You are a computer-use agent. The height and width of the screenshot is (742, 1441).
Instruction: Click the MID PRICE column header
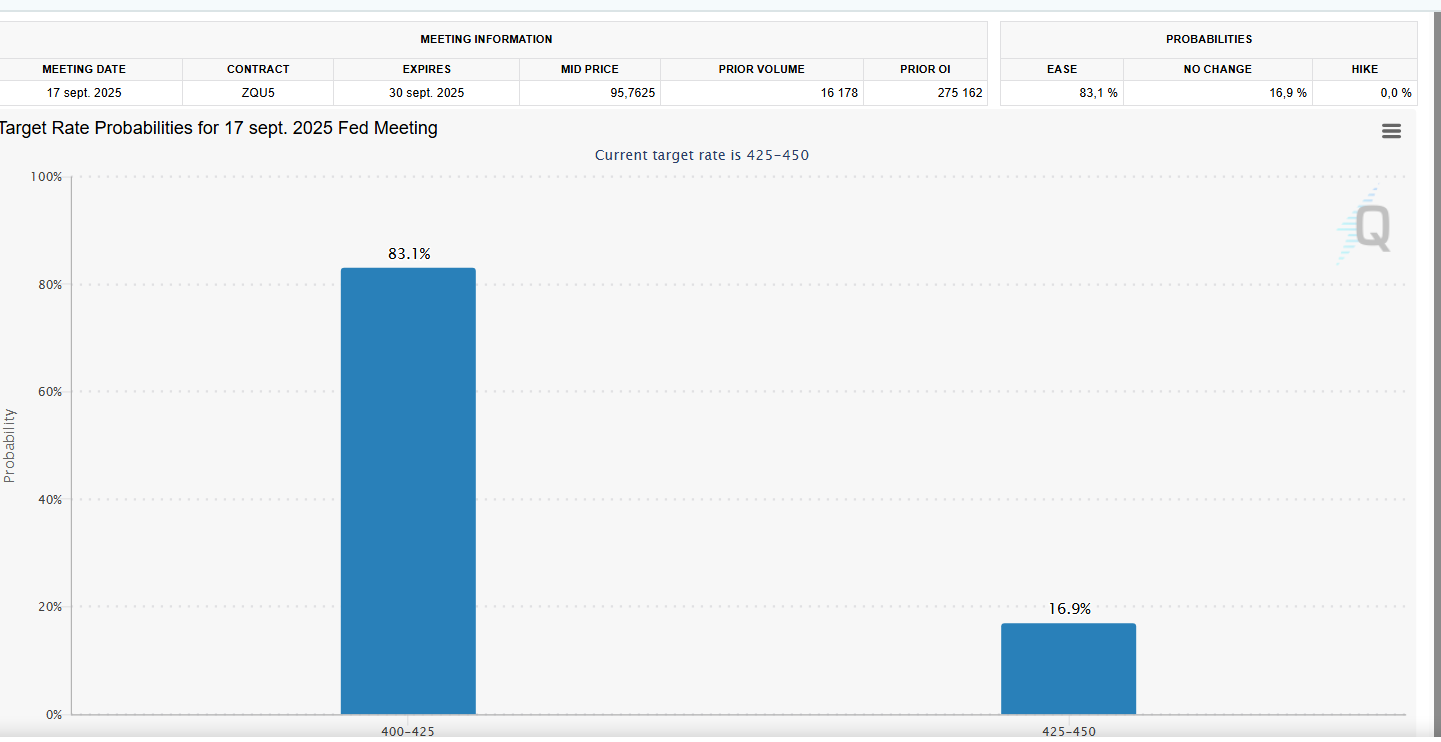(590, 69)
